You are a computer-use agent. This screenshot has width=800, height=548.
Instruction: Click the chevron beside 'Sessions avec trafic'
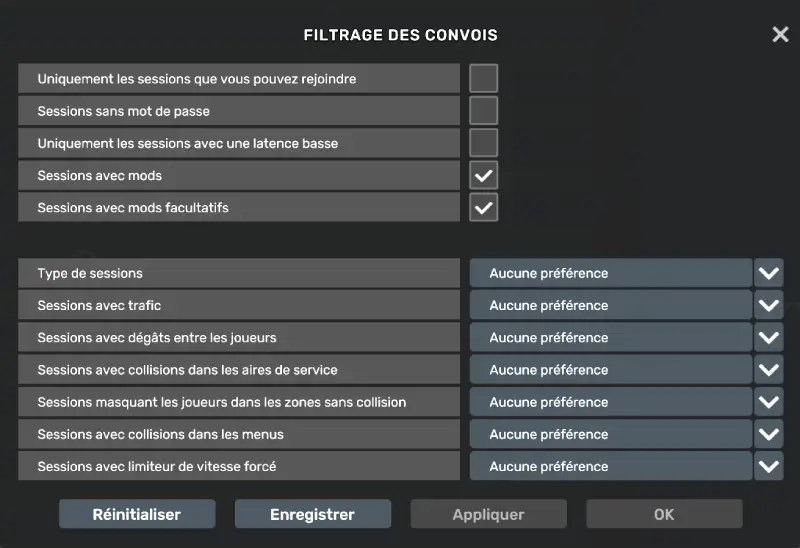click(769, 305)
